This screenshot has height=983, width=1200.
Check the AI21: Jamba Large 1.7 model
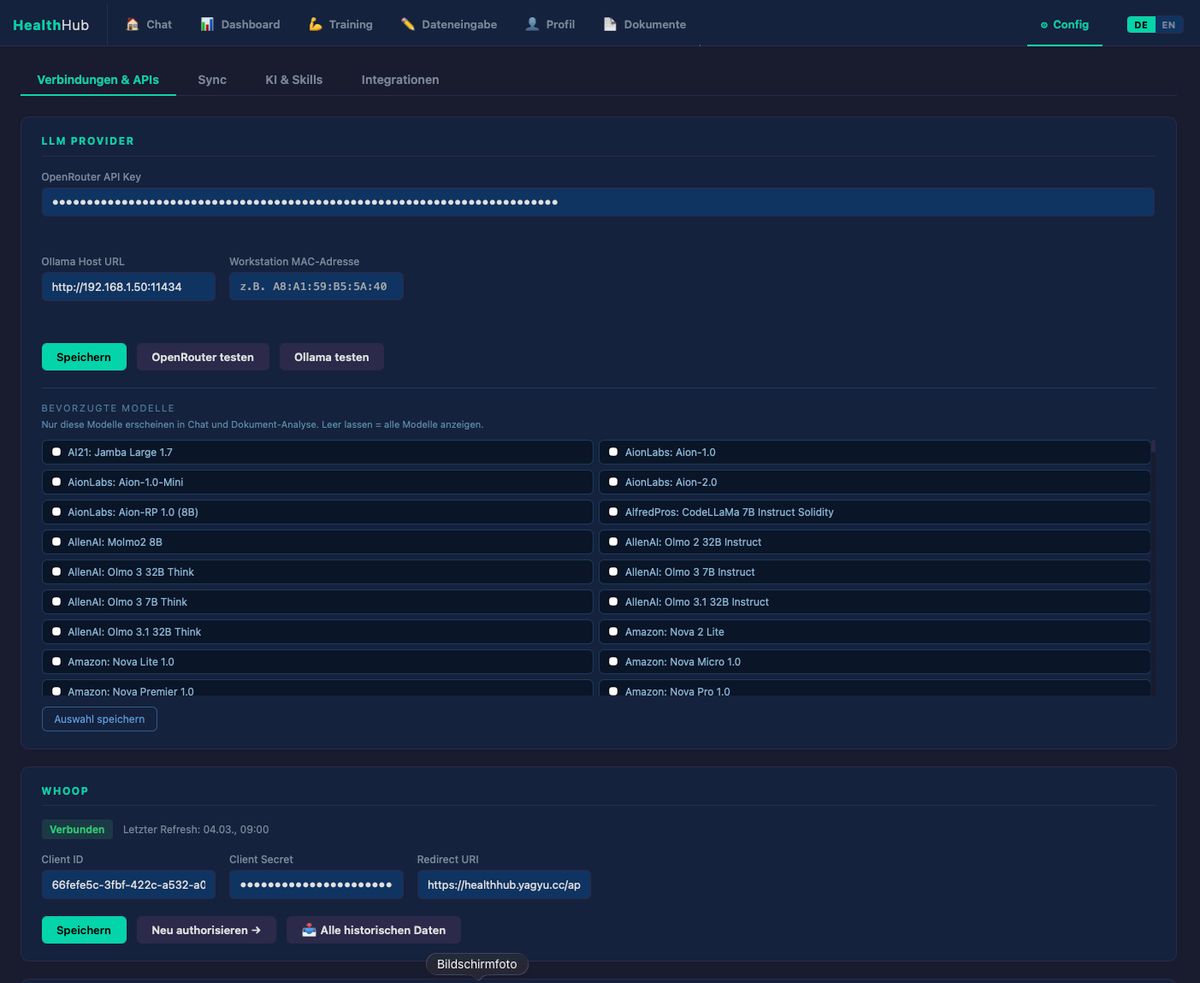[x=56, y=452]
